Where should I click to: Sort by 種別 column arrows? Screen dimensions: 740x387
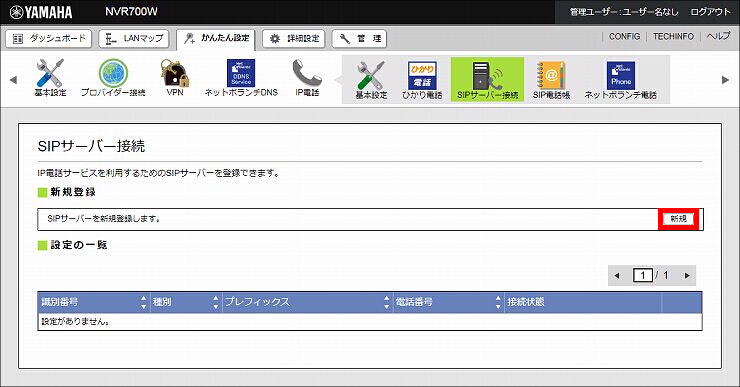(x=216, y=302)
